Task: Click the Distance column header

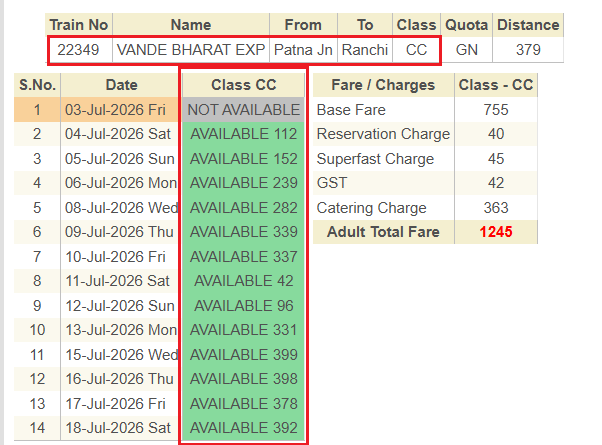Action: [x=528, y=25]
